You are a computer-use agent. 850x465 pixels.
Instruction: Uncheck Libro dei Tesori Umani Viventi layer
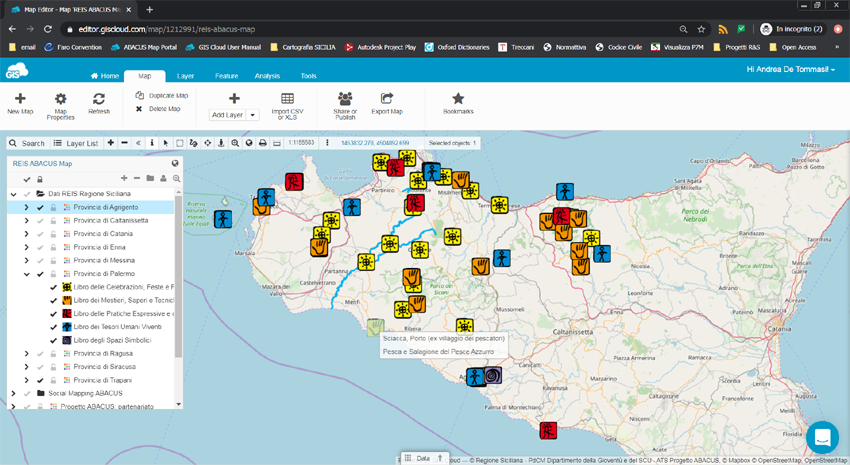(x=53, y=327)
